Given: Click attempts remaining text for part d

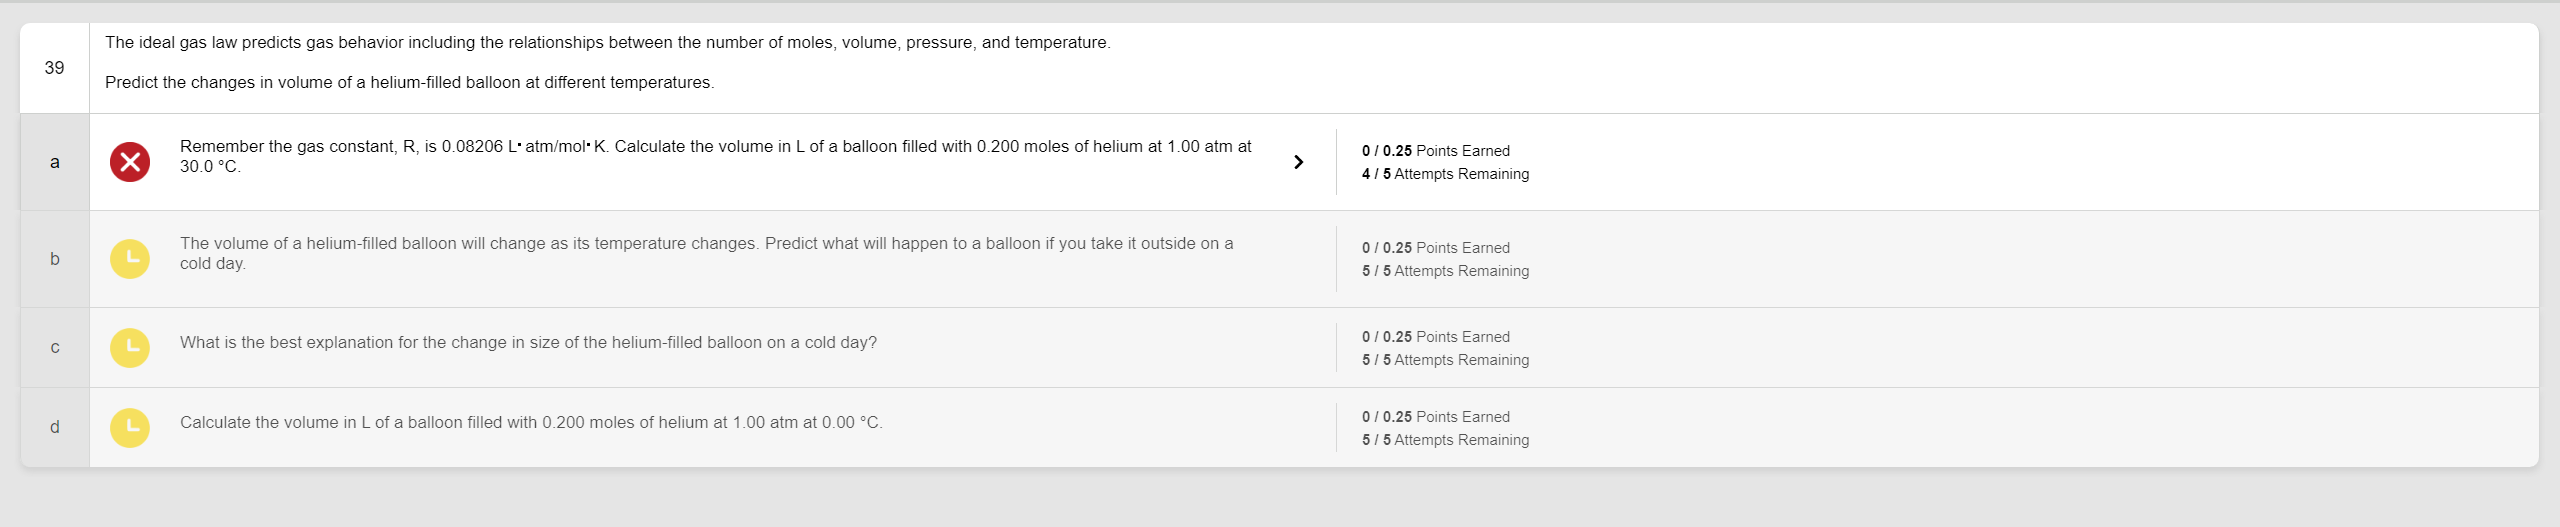Looking at the screenshot, I should (1445, 440).
